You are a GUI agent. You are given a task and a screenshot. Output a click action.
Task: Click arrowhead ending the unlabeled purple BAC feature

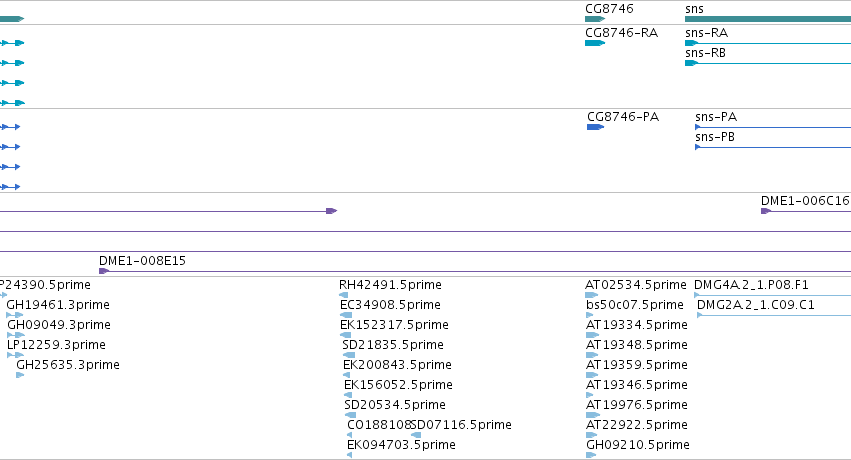click(x=332, y=211)
